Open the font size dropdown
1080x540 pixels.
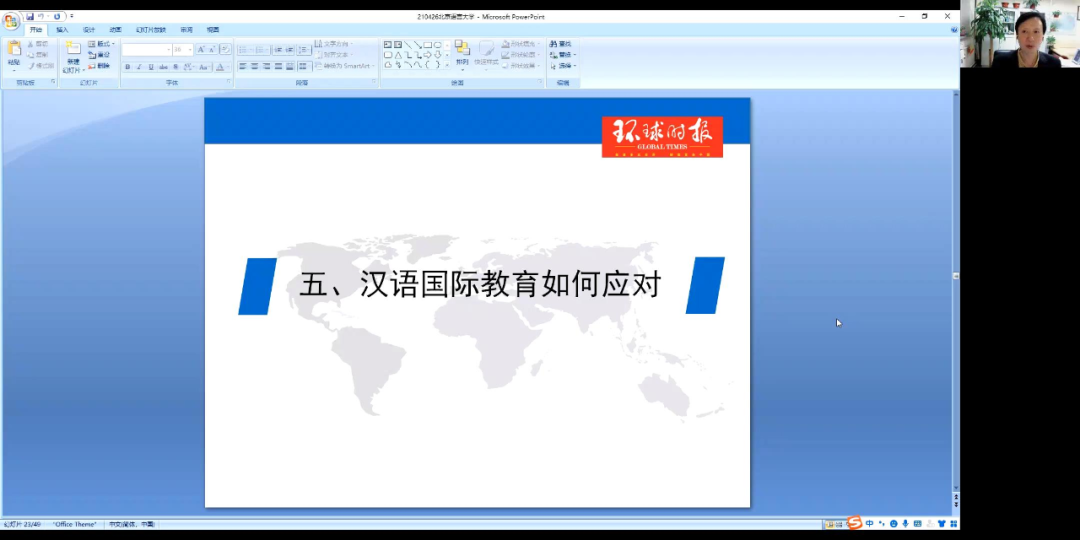click(x=190, y=49)
